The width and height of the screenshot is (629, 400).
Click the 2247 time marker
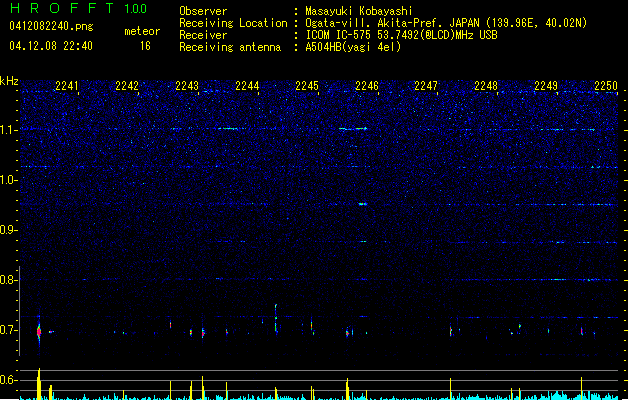(x=426, y=86)
